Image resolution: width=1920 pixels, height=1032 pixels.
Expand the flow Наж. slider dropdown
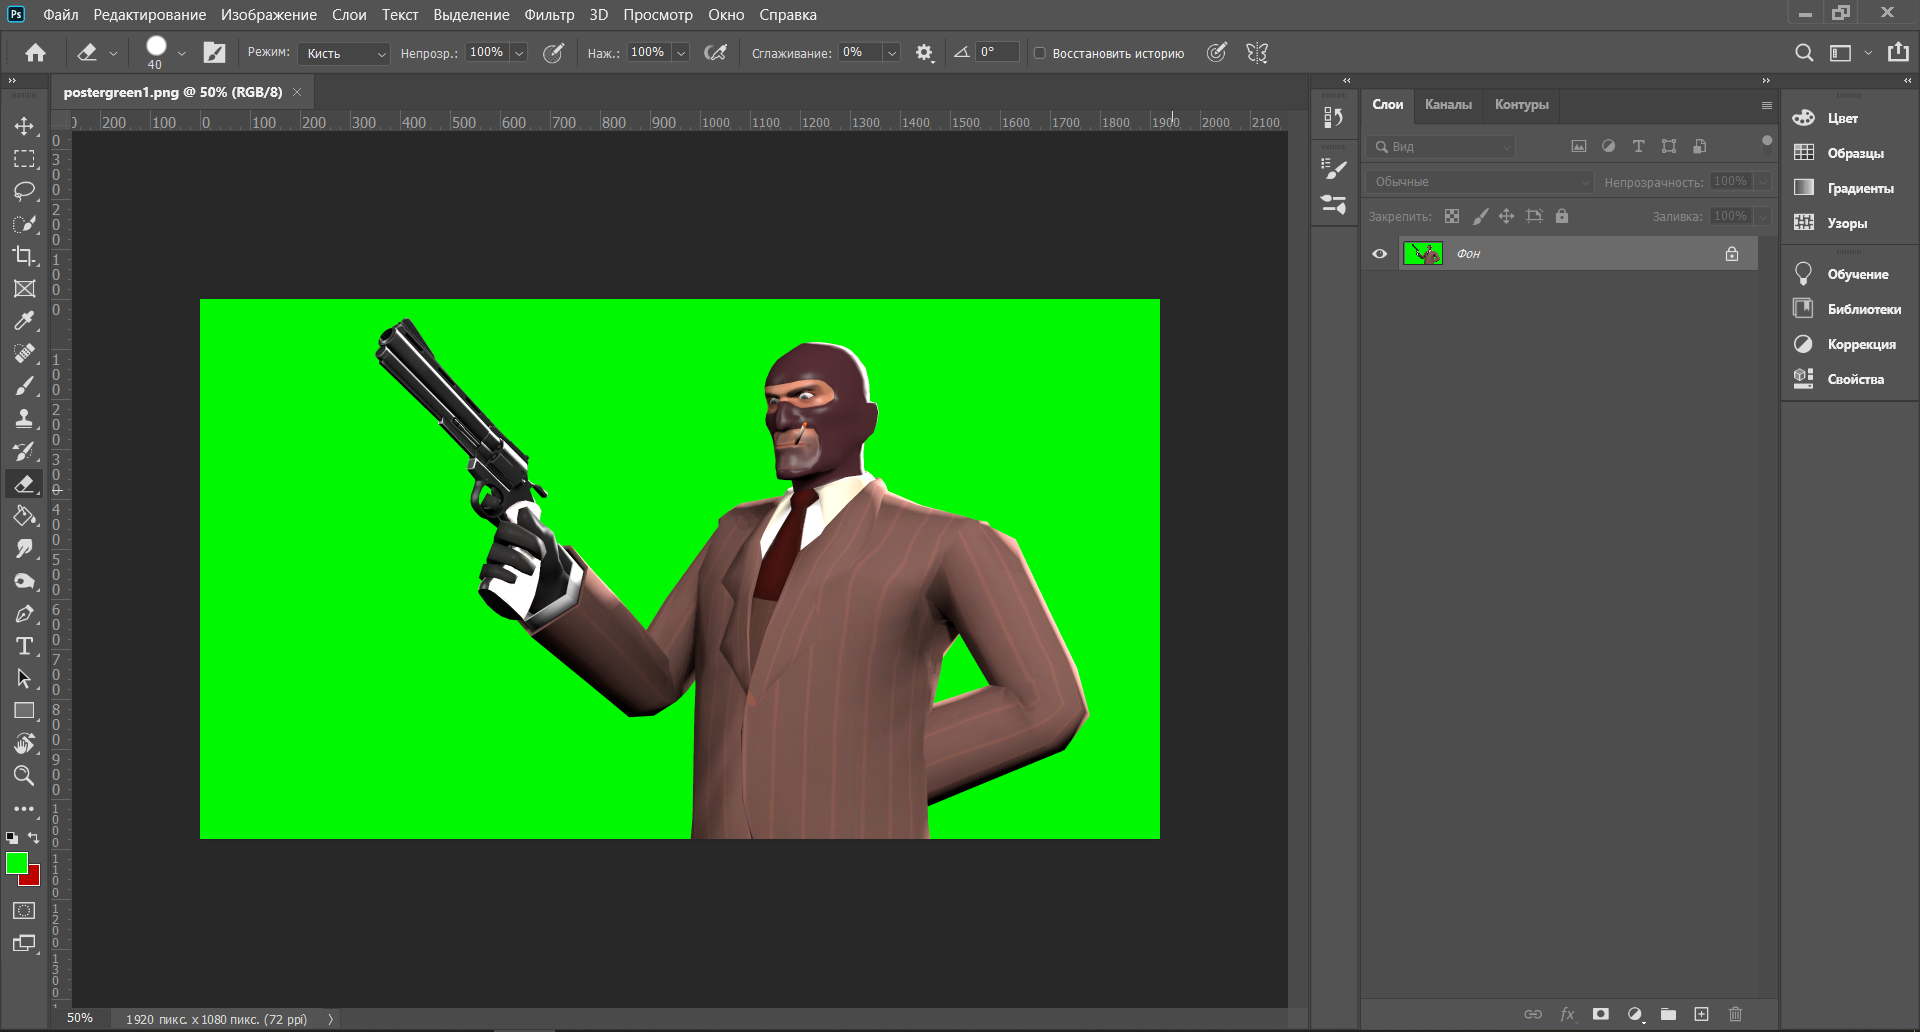click(x=681, y=53)
